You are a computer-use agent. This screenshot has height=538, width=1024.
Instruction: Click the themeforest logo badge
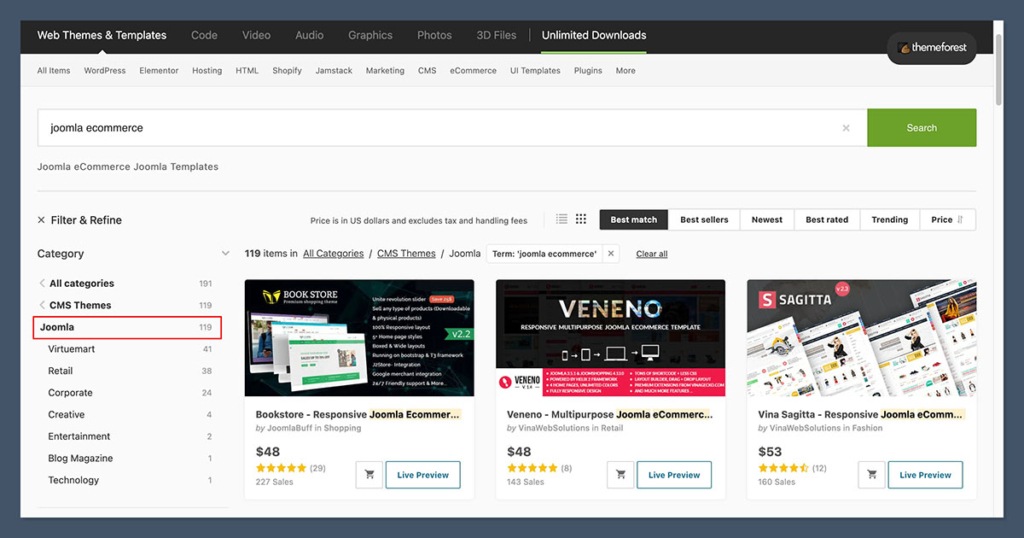[931, 47]
